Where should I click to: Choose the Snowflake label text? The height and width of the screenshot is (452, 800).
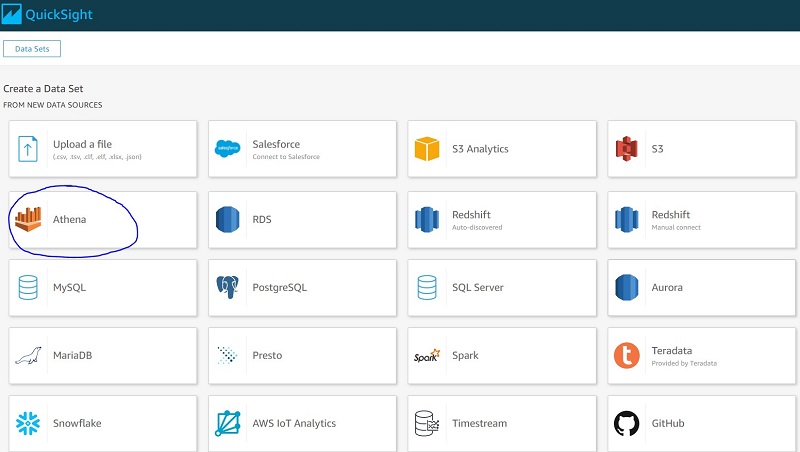click(77, 423)
